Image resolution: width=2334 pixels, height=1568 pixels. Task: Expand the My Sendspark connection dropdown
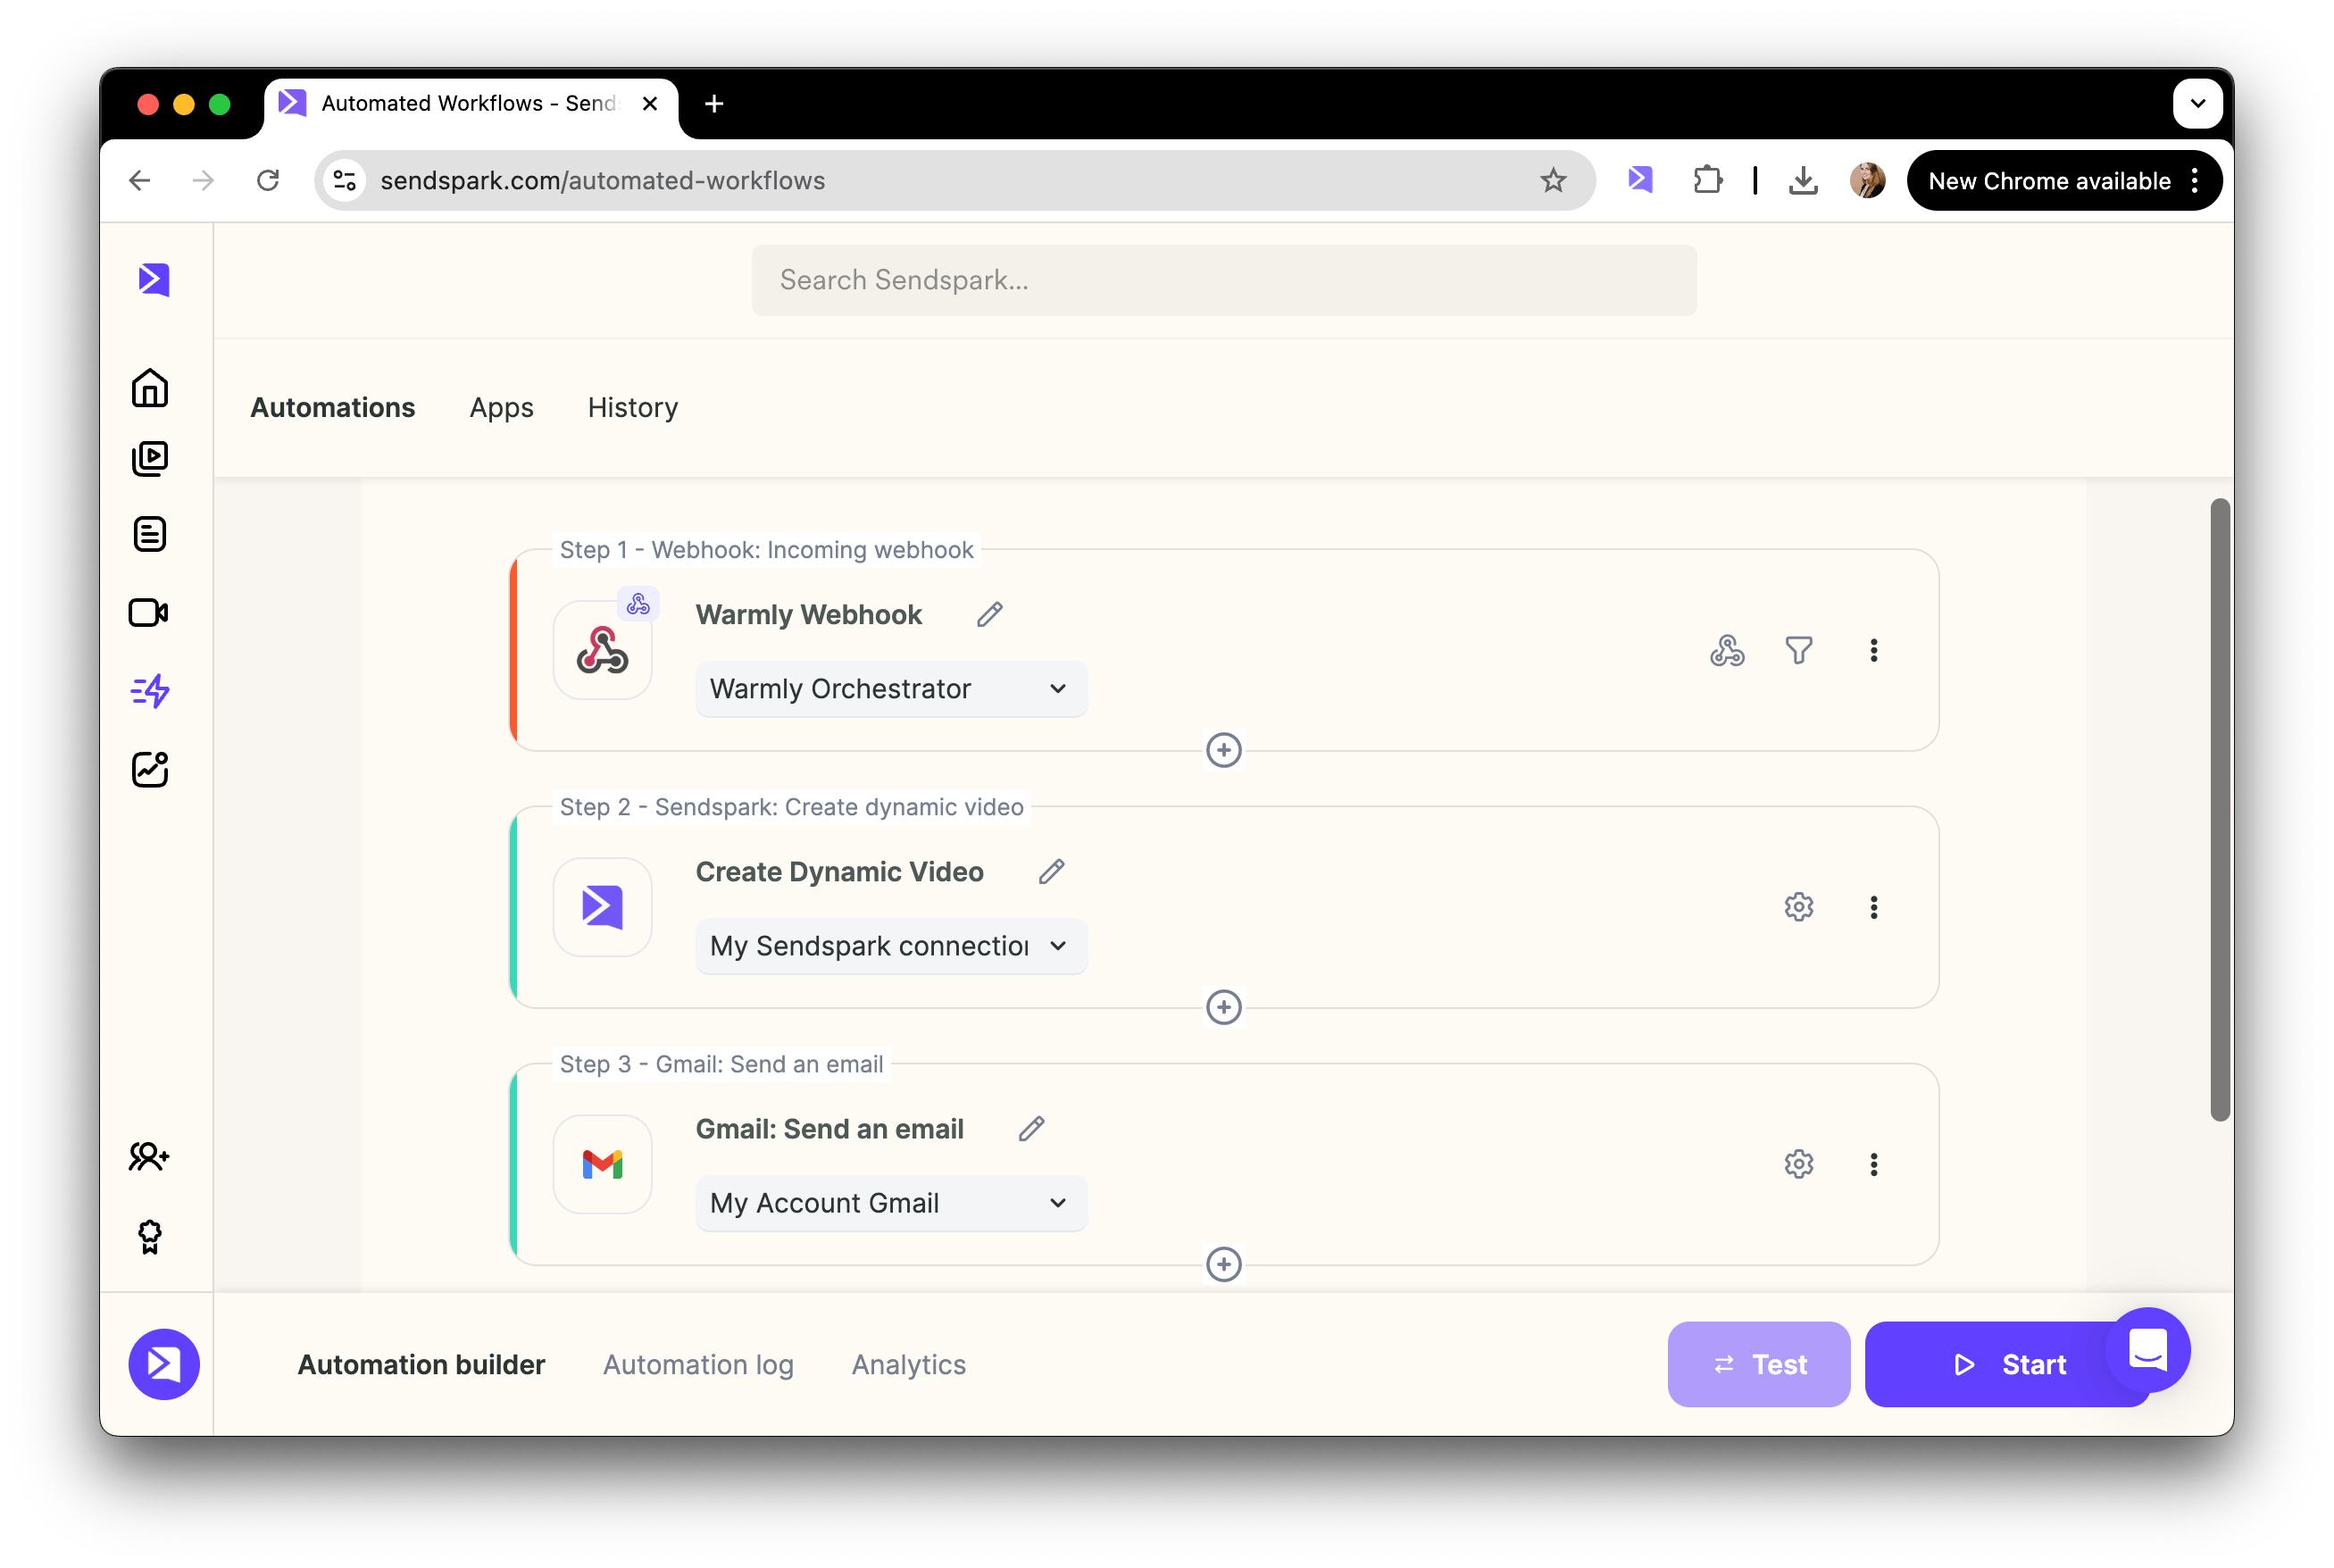tap(891, 946)
